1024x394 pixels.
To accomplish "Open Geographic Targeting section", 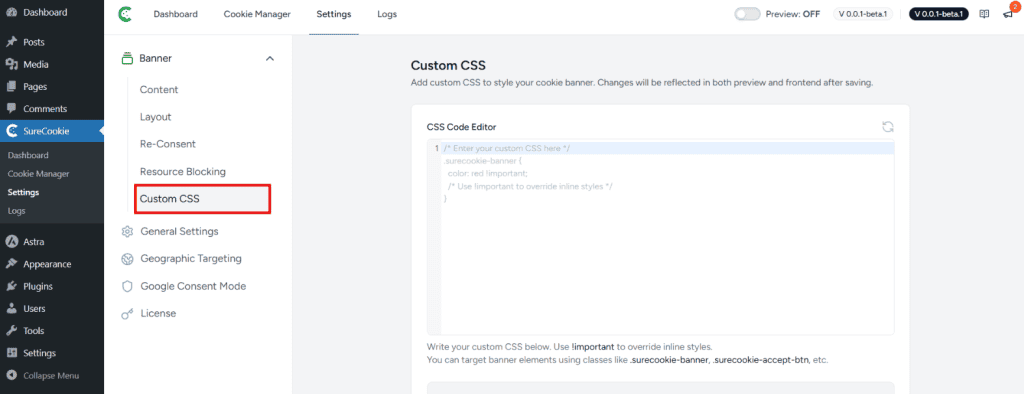I will [191, 259].
